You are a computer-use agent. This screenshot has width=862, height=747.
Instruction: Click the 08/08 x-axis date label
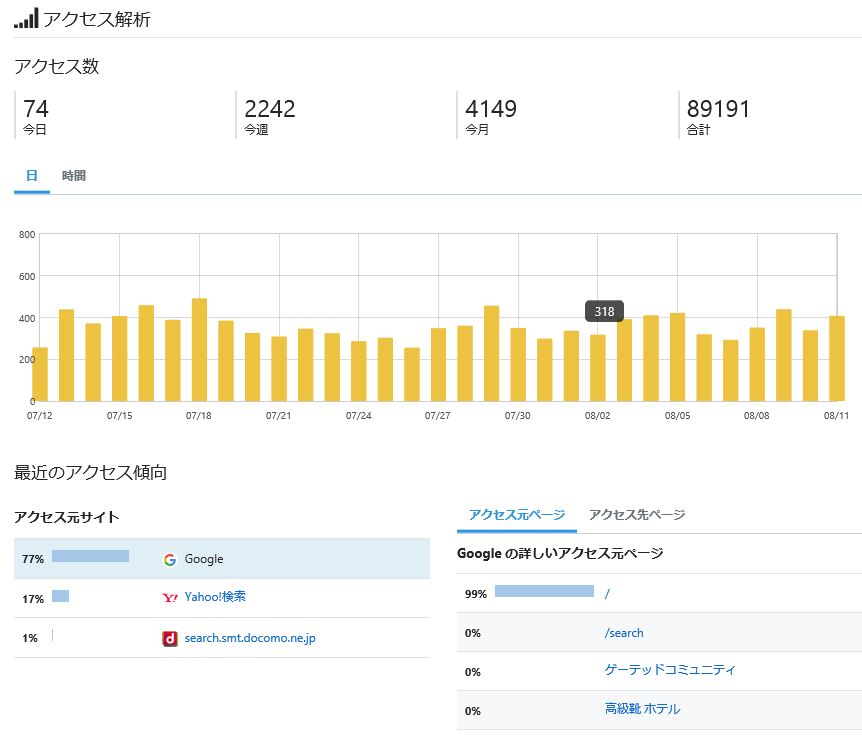click(756, 416)
